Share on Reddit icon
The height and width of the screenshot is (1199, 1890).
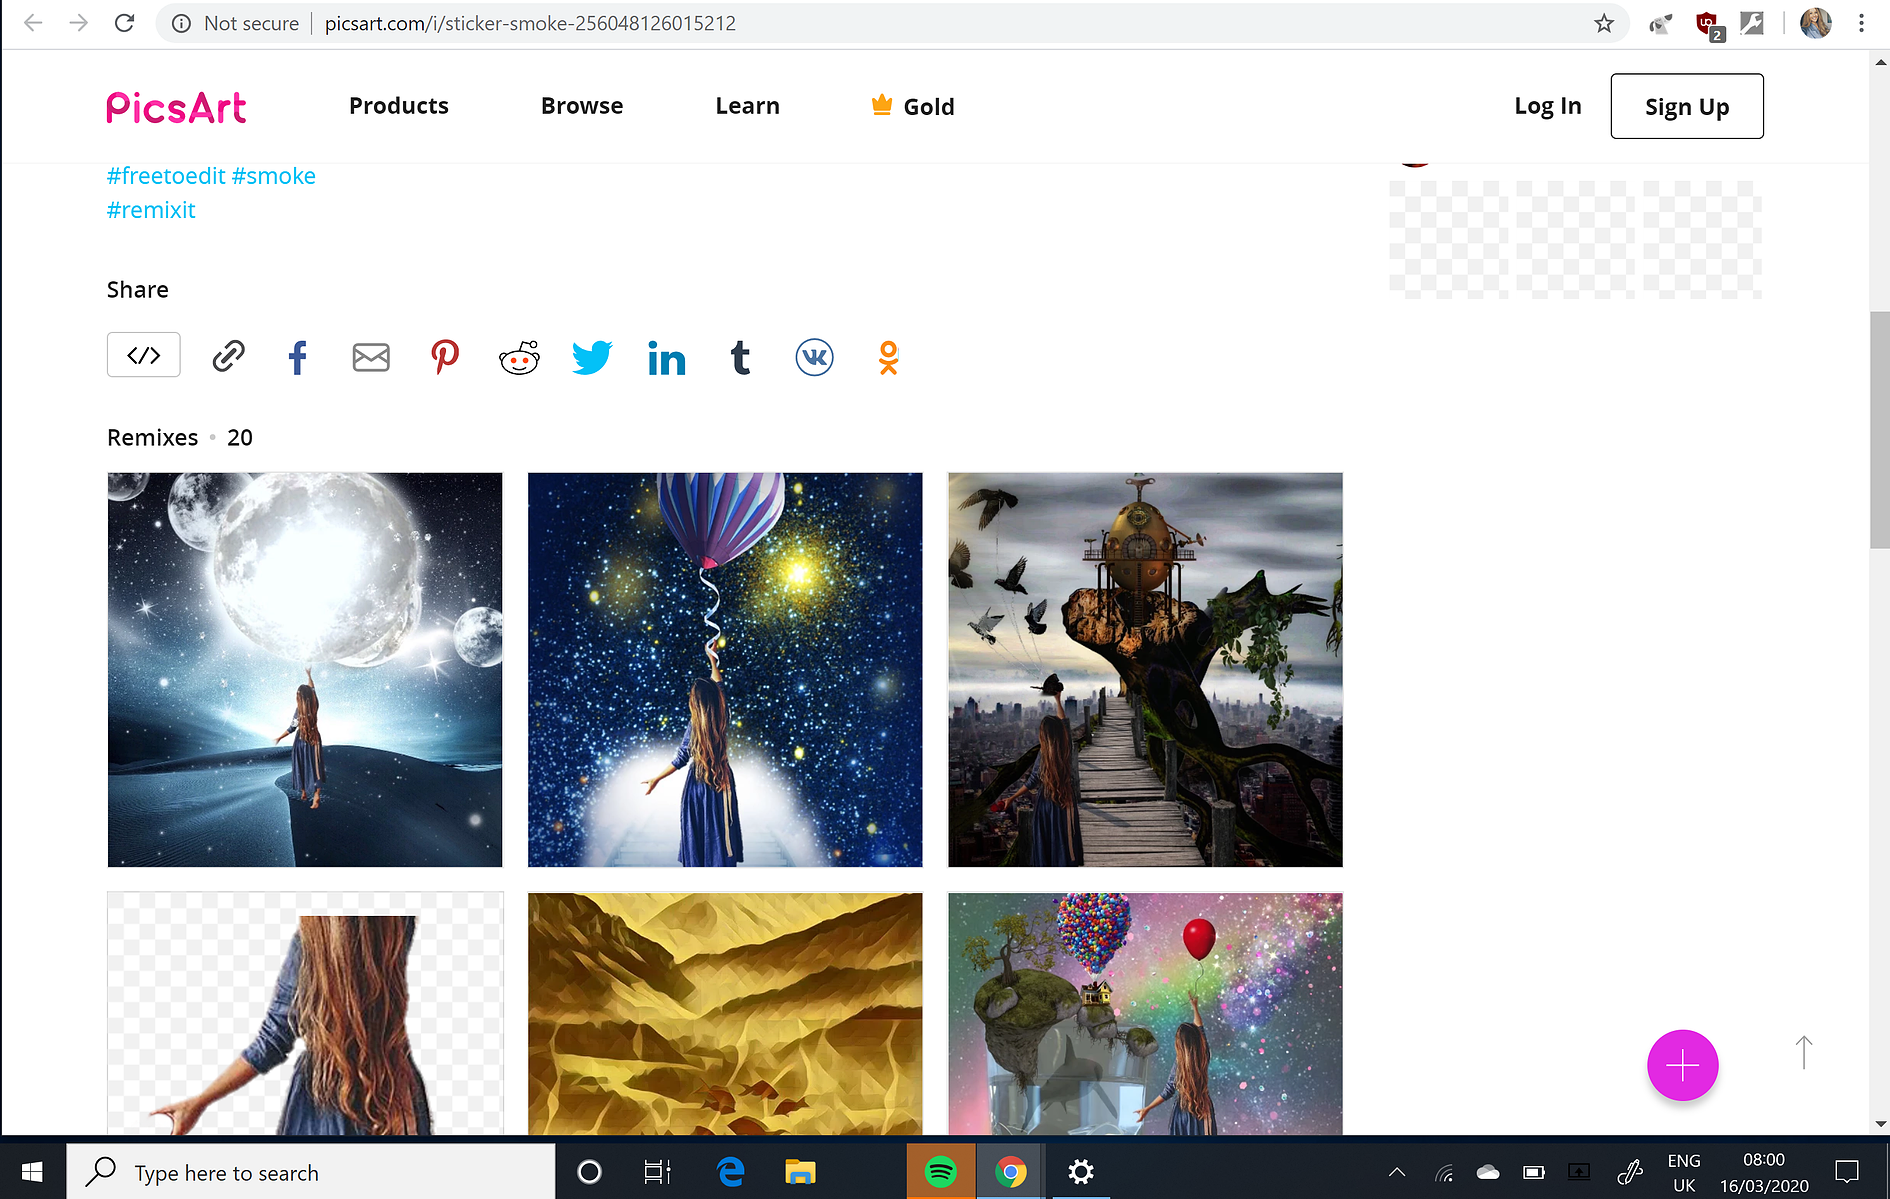click(519, 357)
